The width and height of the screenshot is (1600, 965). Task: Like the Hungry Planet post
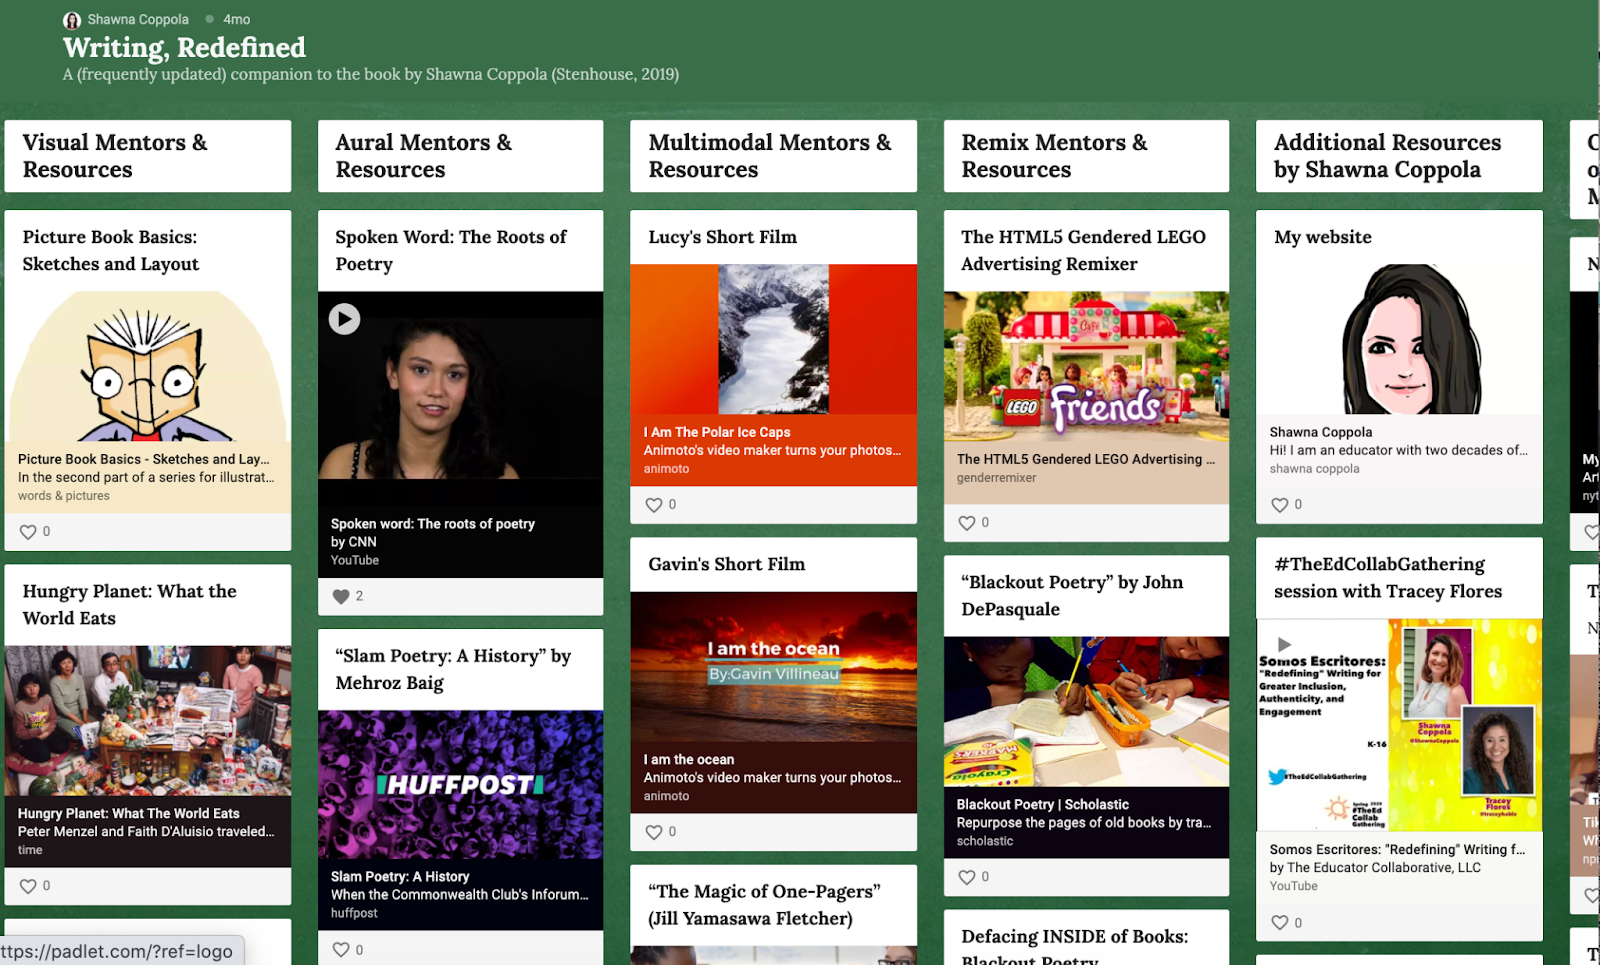tap(28, 886)
